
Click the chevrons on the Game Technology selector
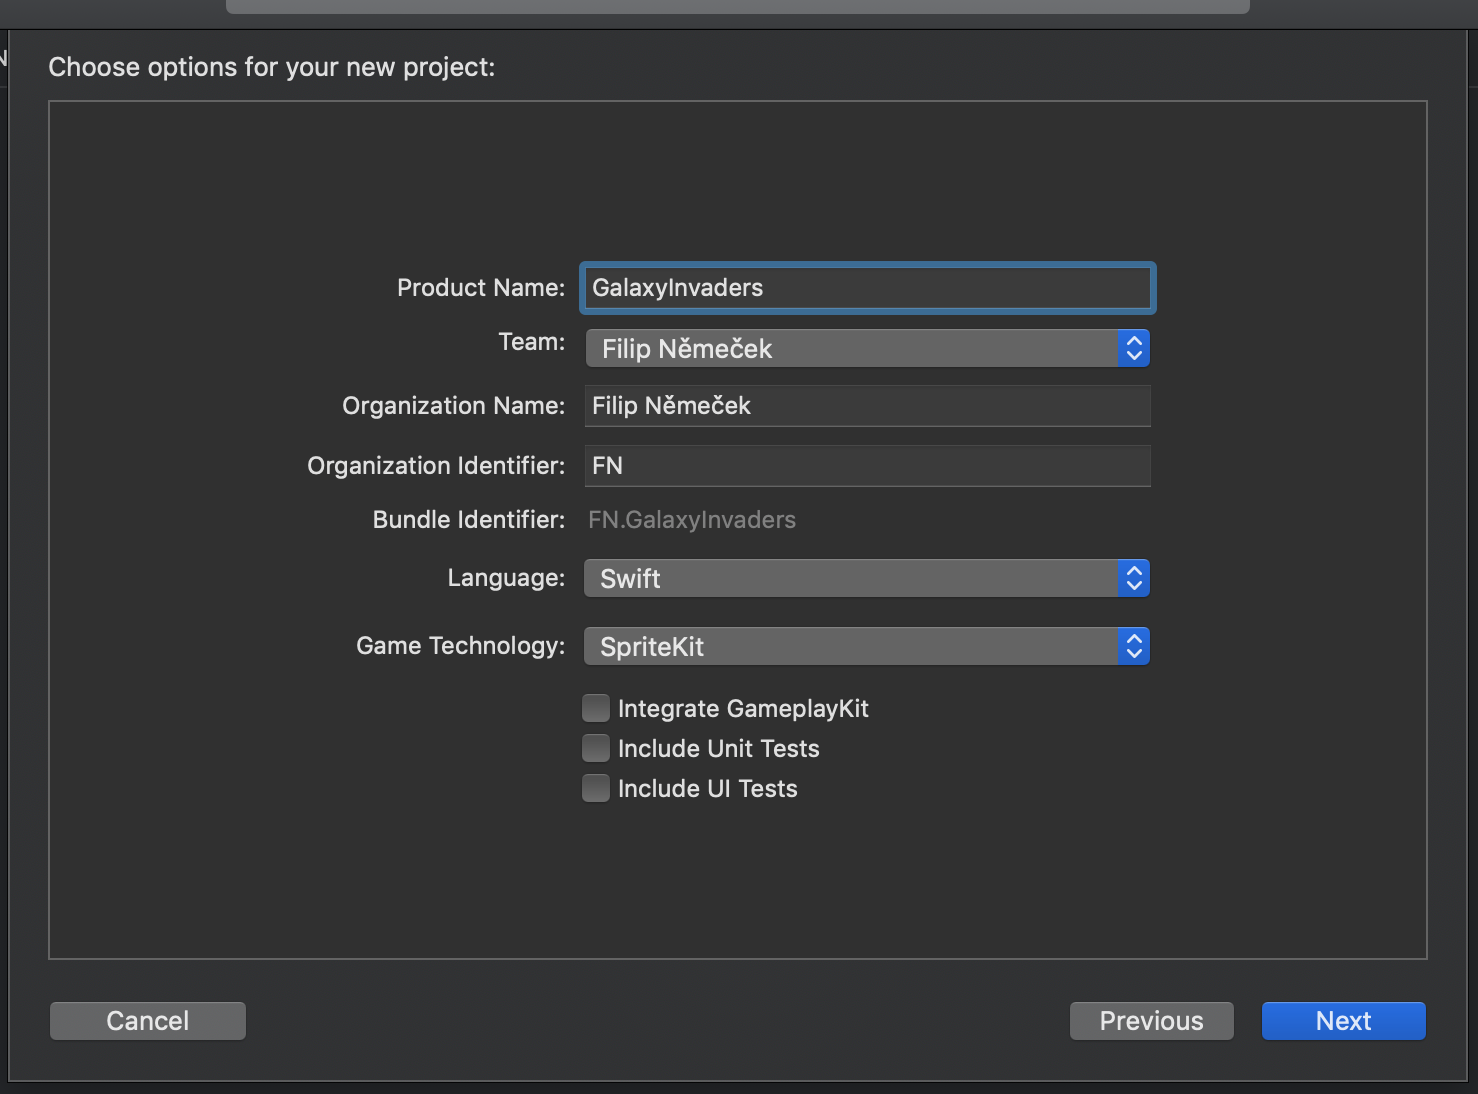coord(1134,646)
